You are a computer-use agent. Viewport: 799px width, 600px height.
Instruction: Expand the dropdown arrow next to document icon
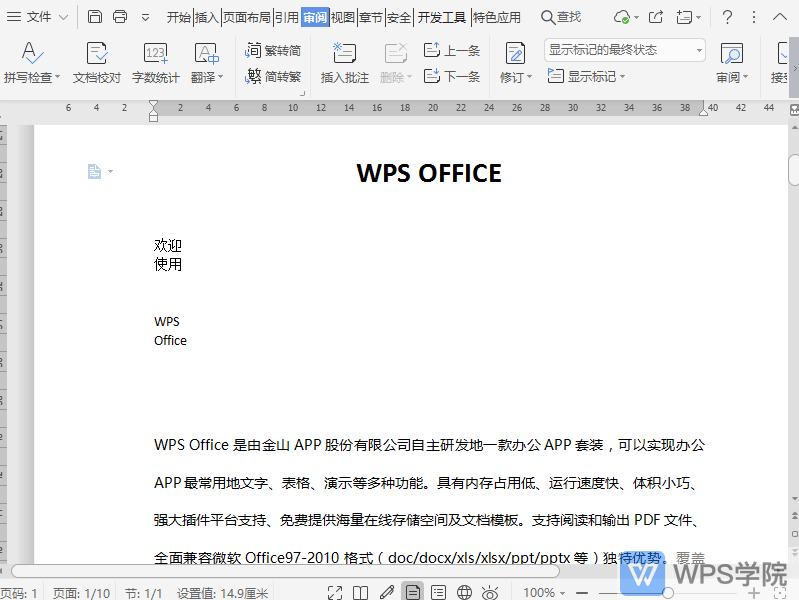111,171
